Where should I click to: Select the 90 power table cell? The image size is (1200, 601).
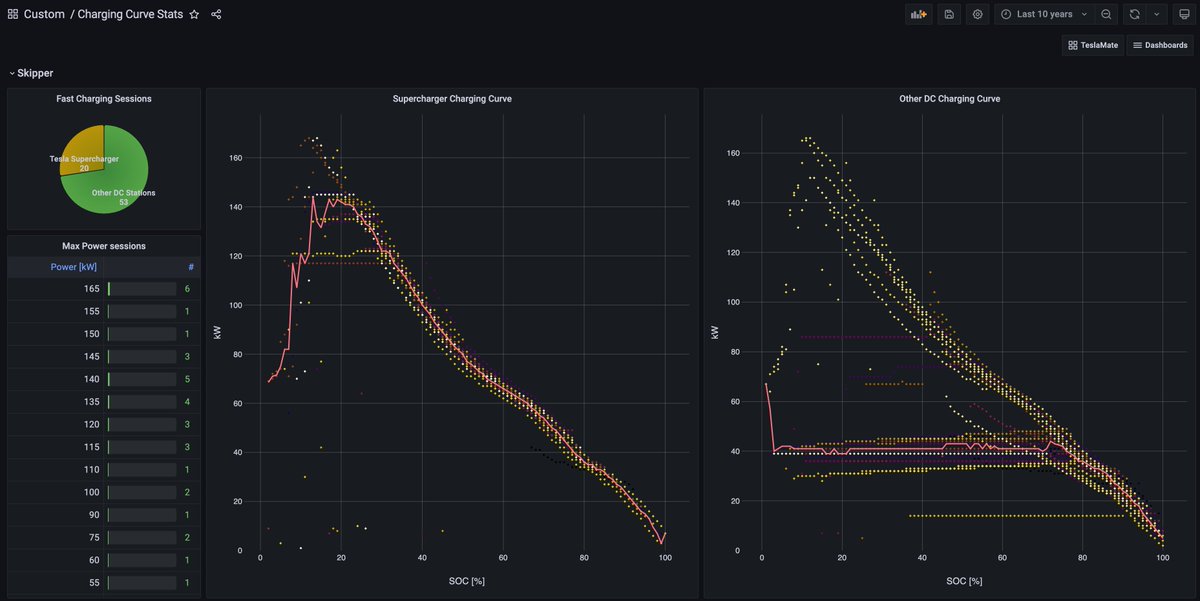coord(55,514)
